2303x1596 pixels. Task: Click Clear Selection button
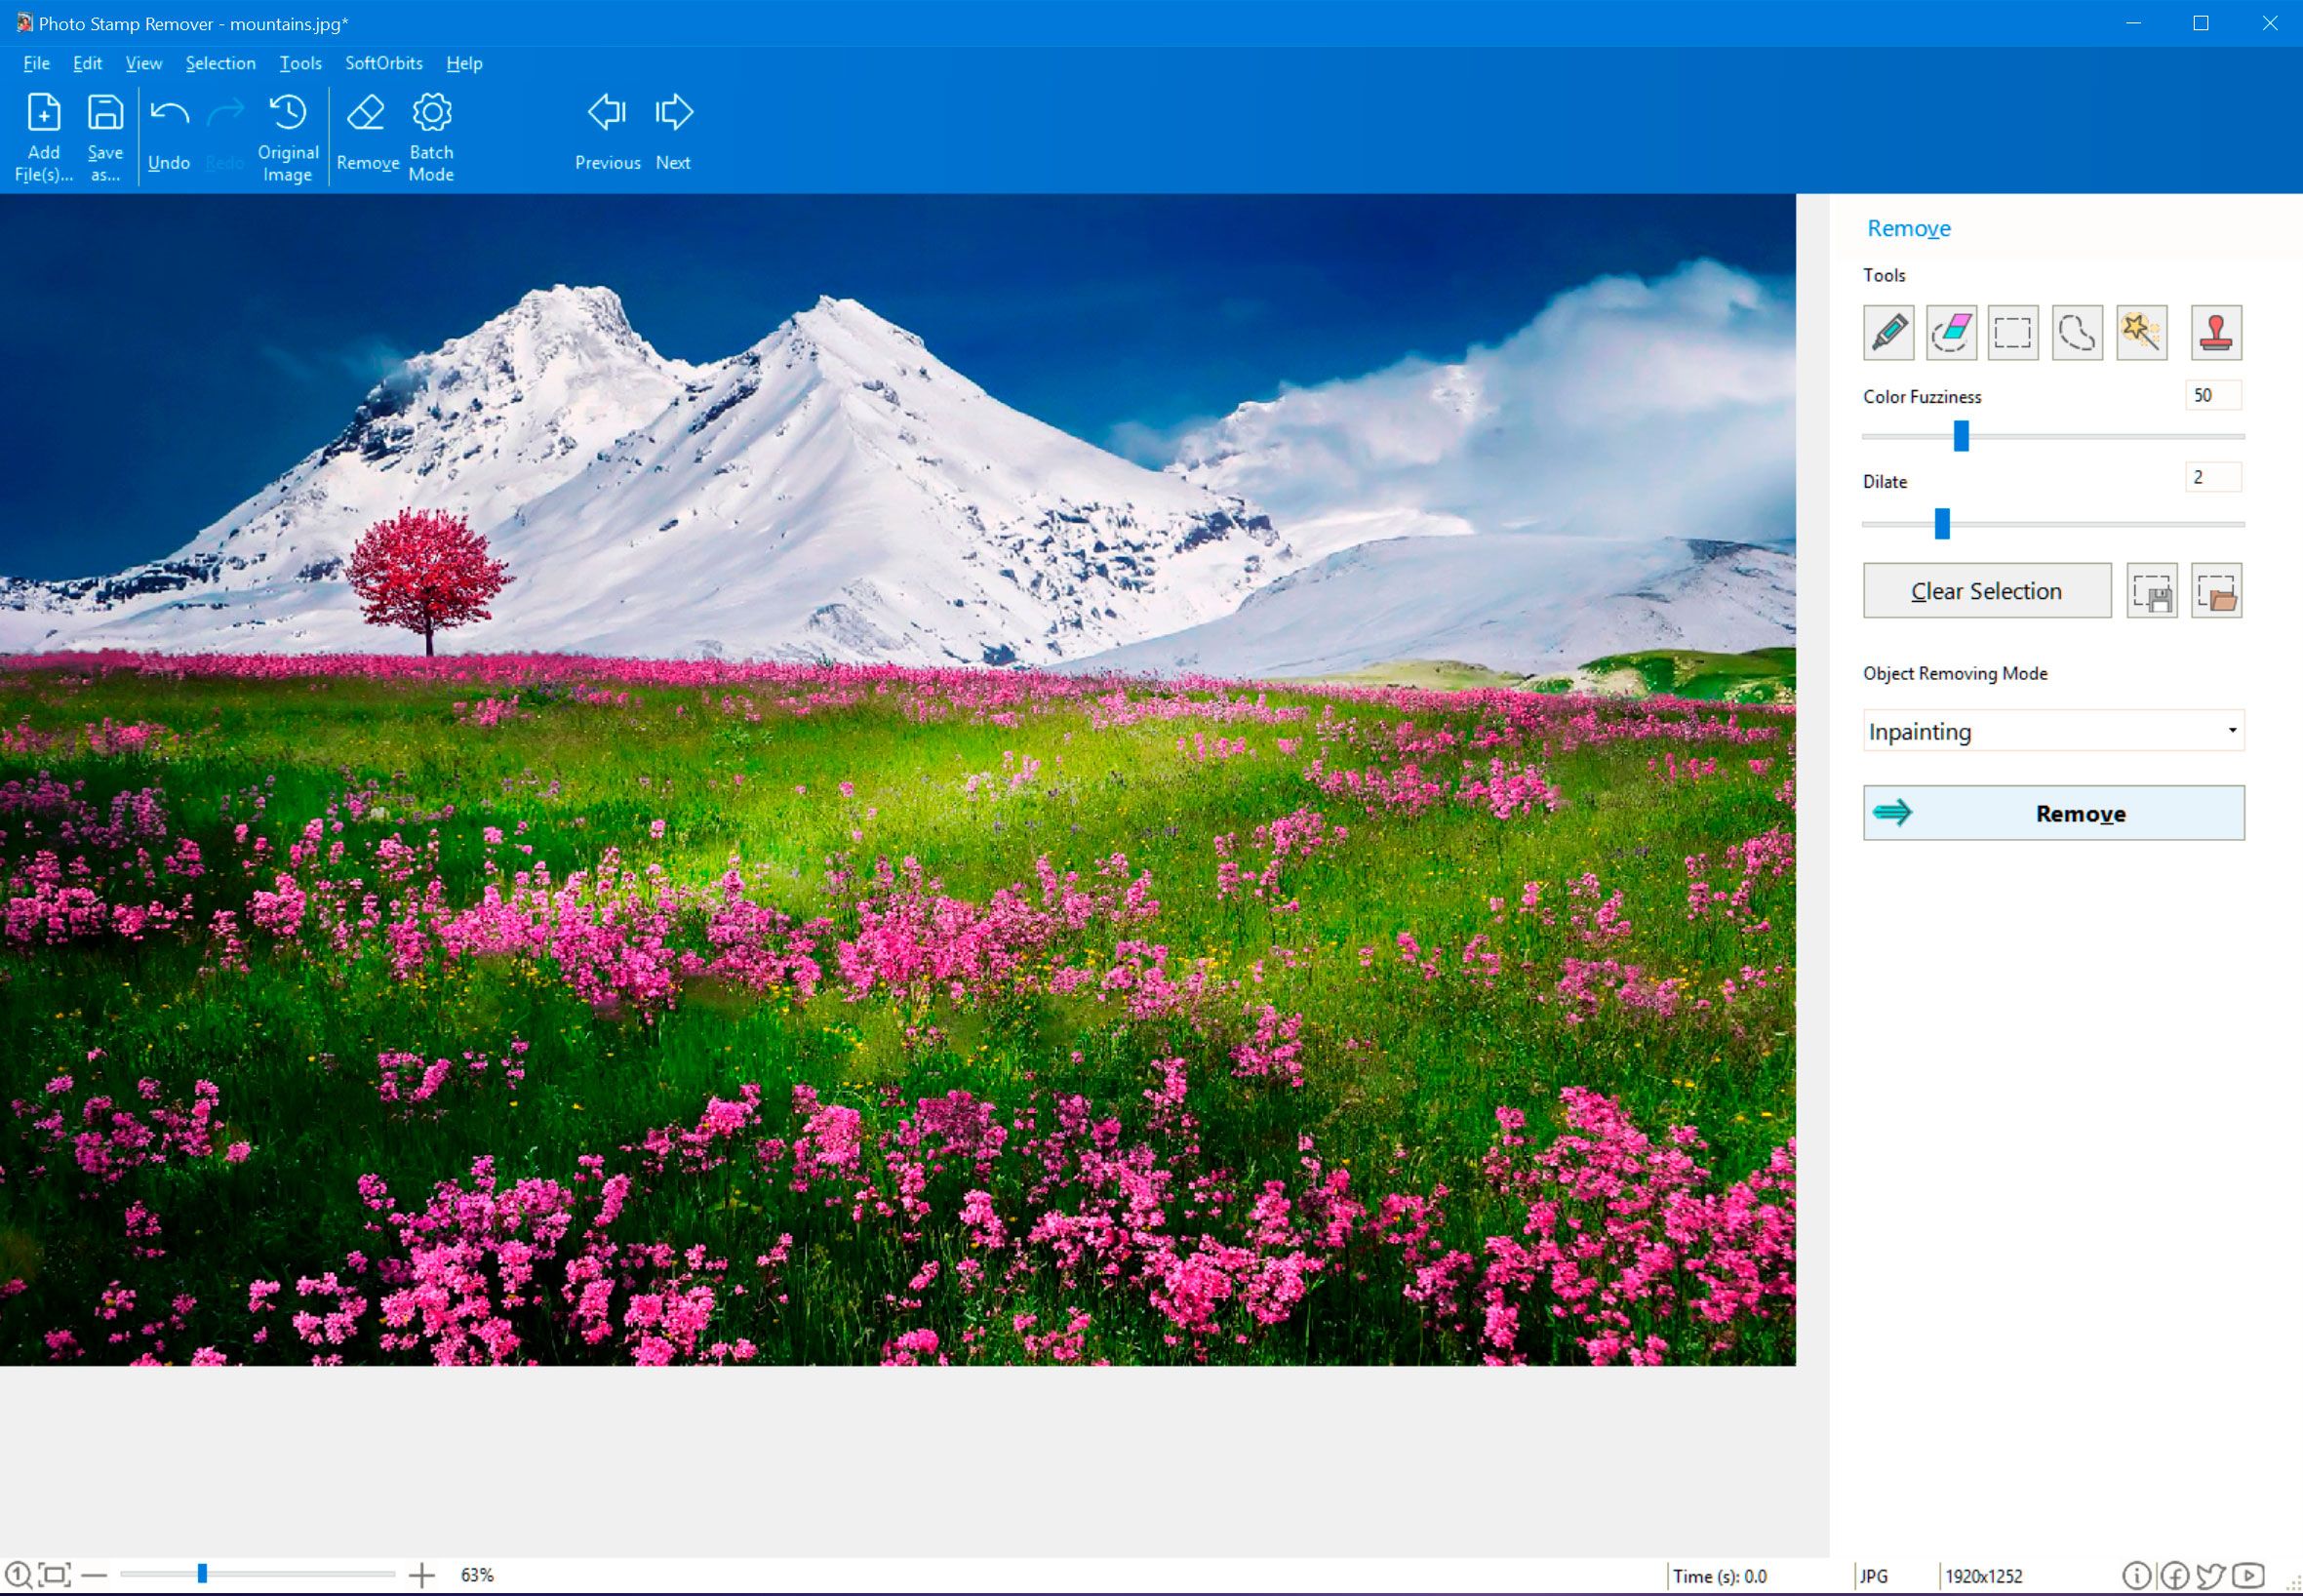pyautogui.click(x=1988, y=590)
